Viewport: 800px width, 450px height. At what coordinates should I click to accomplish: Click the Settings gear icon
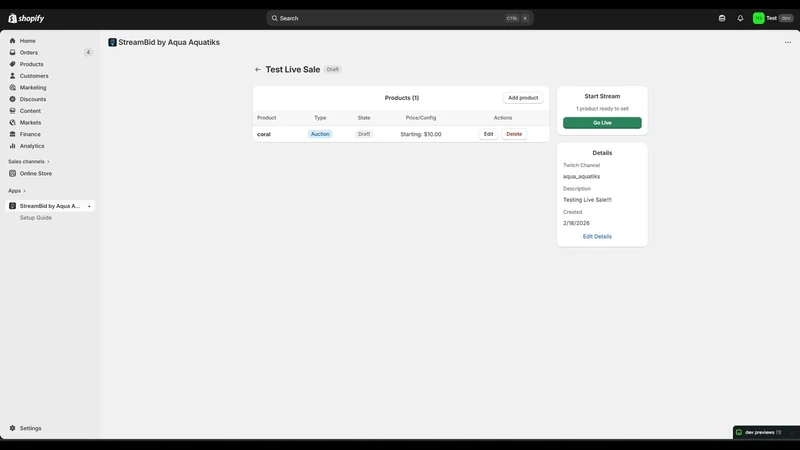pos(13,429)
